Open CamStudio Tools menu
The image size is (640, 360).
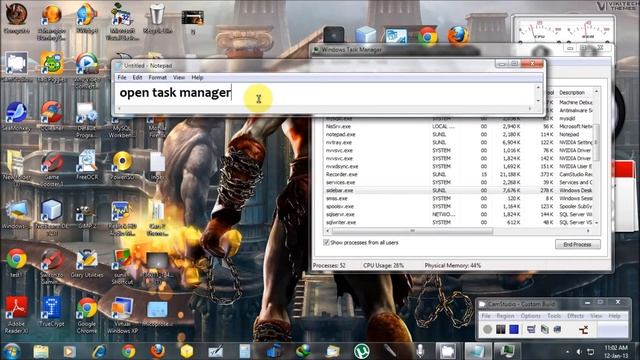point(554,316)
